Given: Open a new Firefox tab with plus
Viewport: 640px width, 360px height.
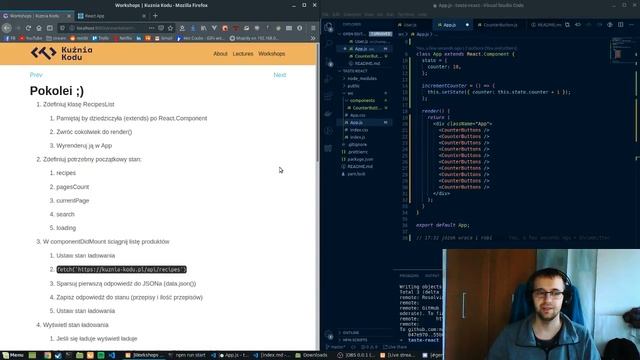Looking at the screenshot, I should (x=155, y=16).
